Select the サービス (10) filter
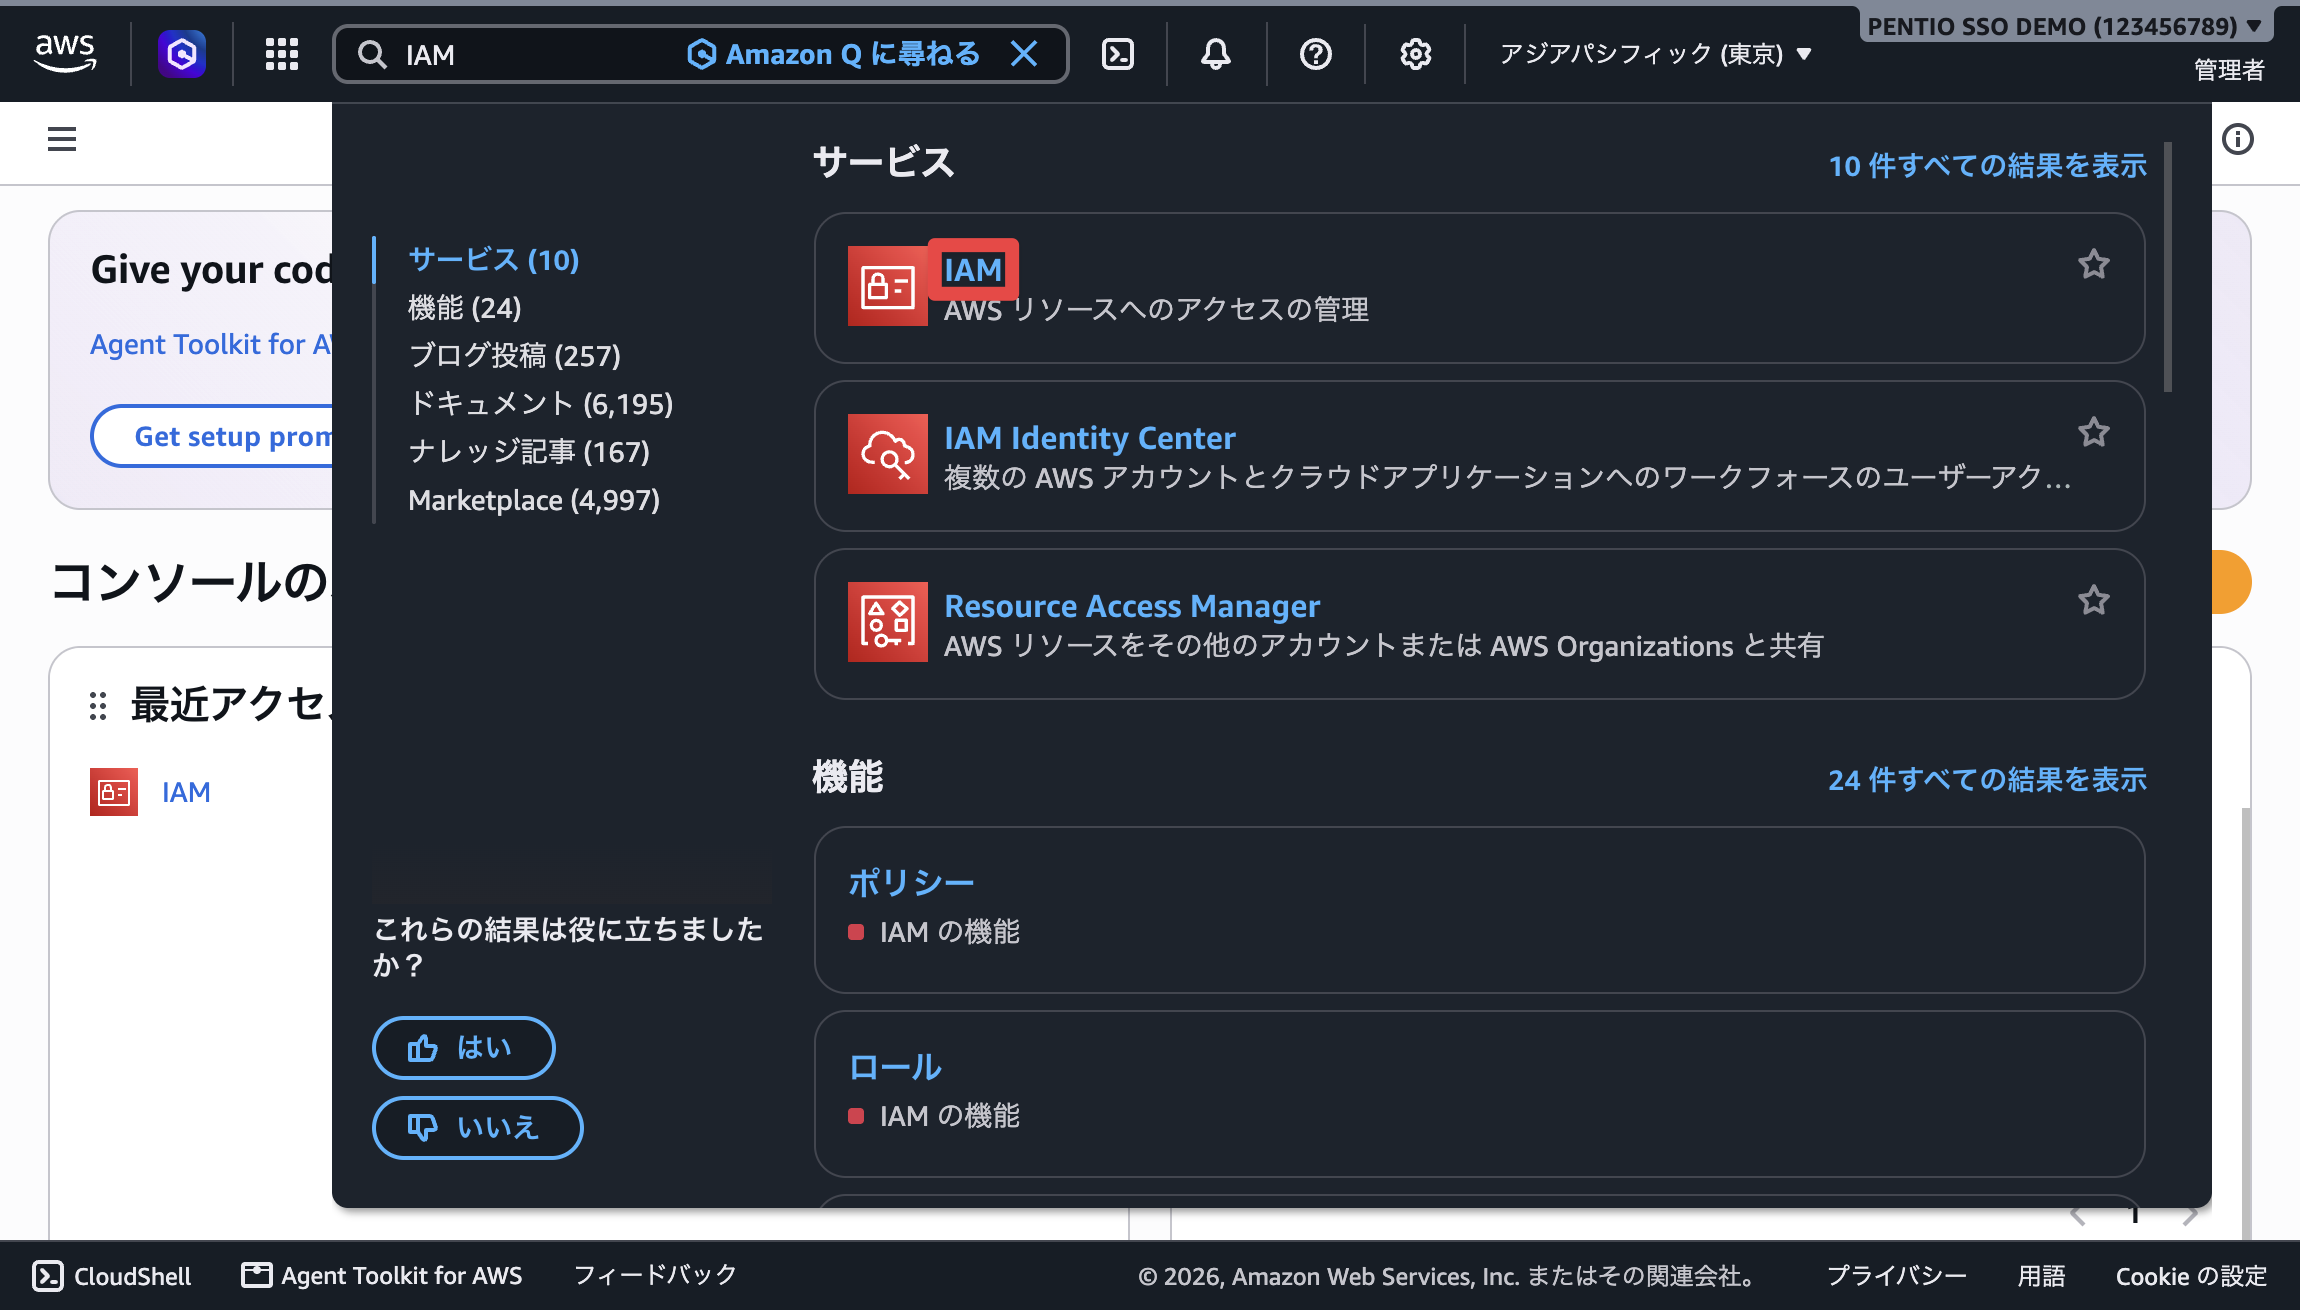The image size is (2300, 1310). click(494, 260)
